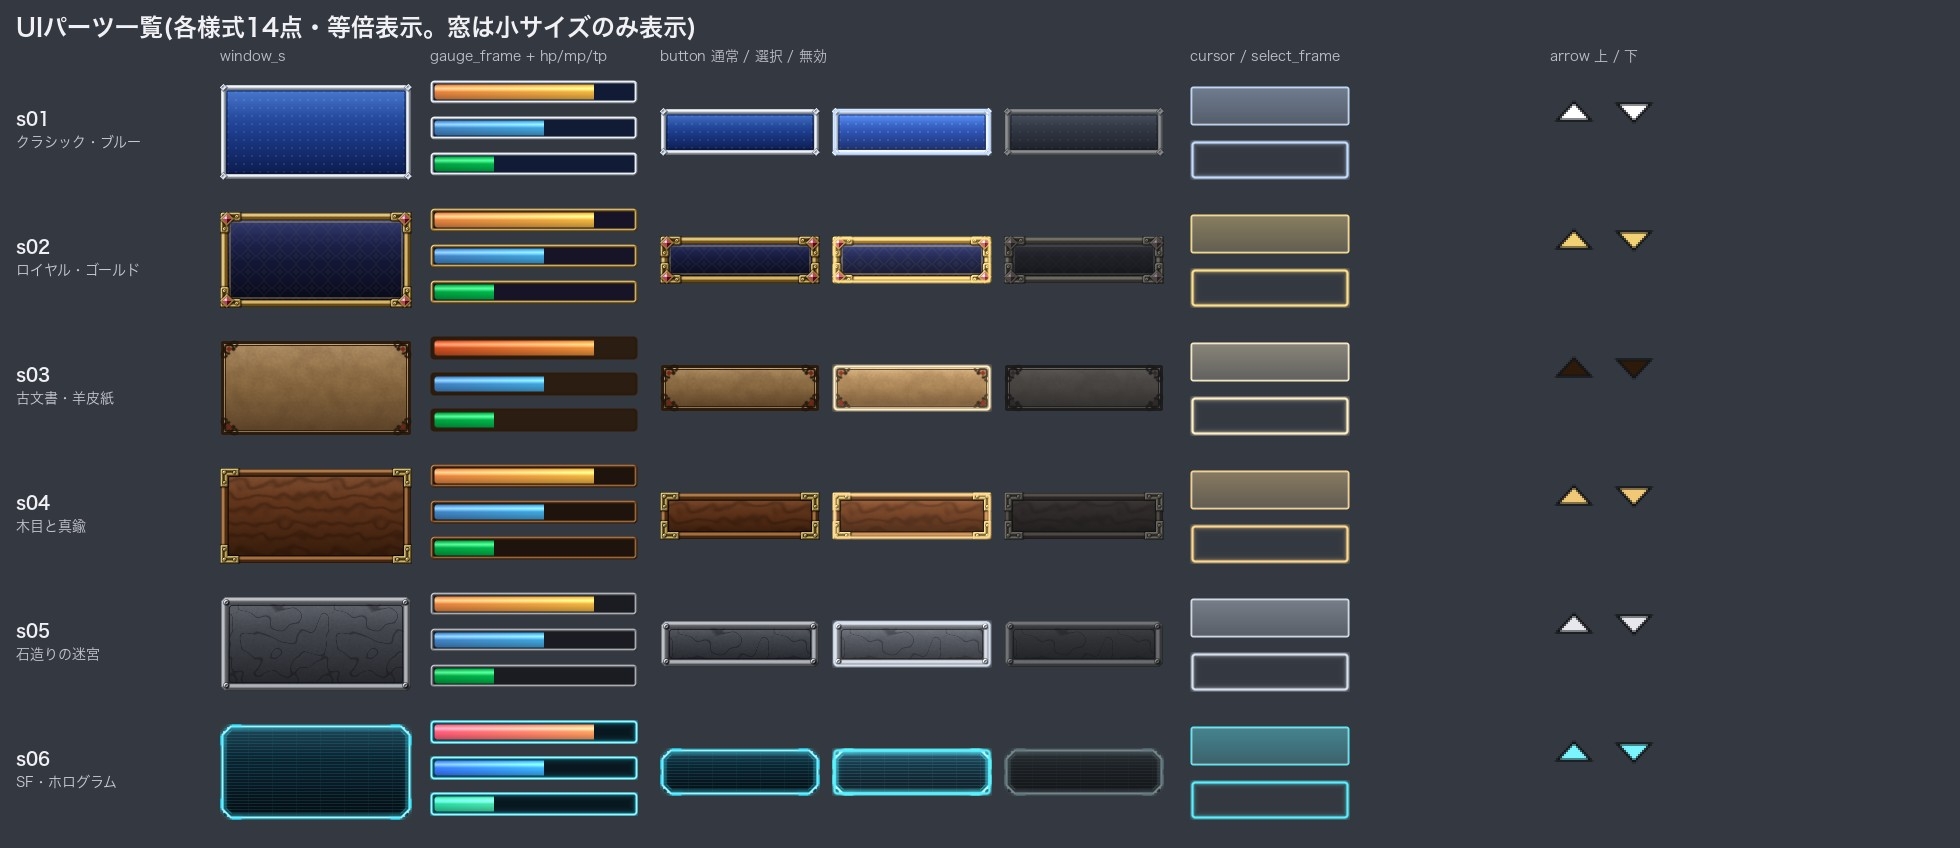The width and height of the screenshot is (1960, 848).
Task: Click the s04 normal wood button
Action: pos(740,516)
